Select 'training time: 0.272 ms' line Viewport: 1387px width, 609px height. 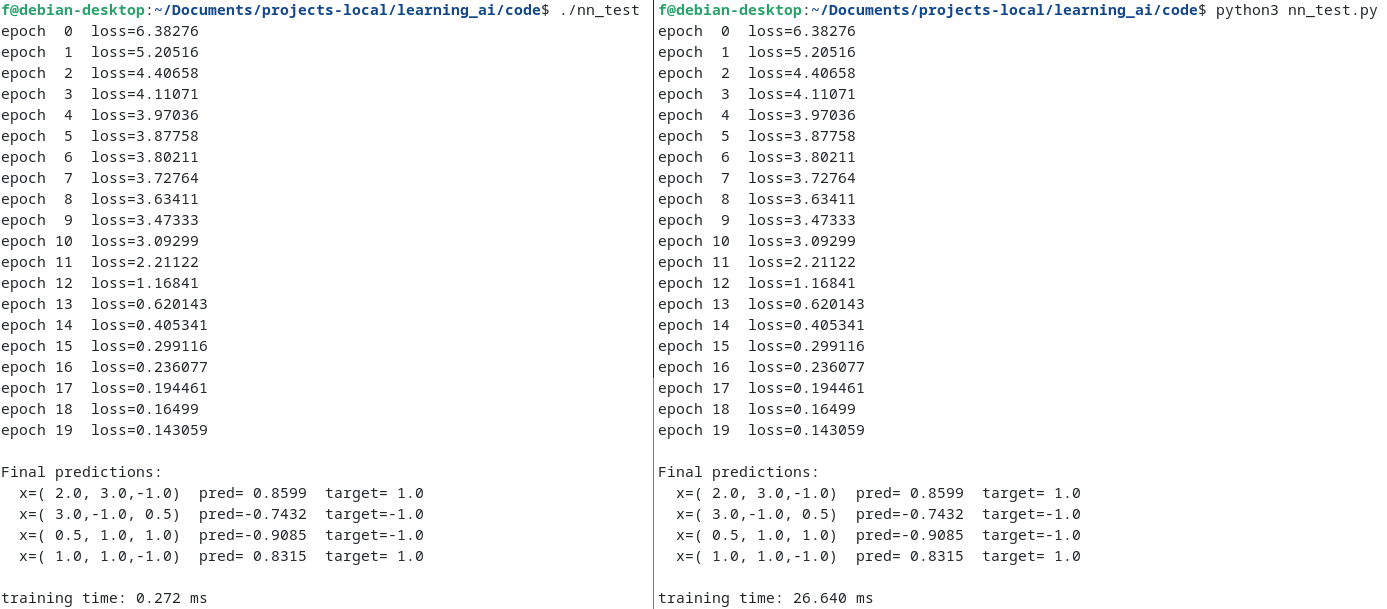click(104, 598)
